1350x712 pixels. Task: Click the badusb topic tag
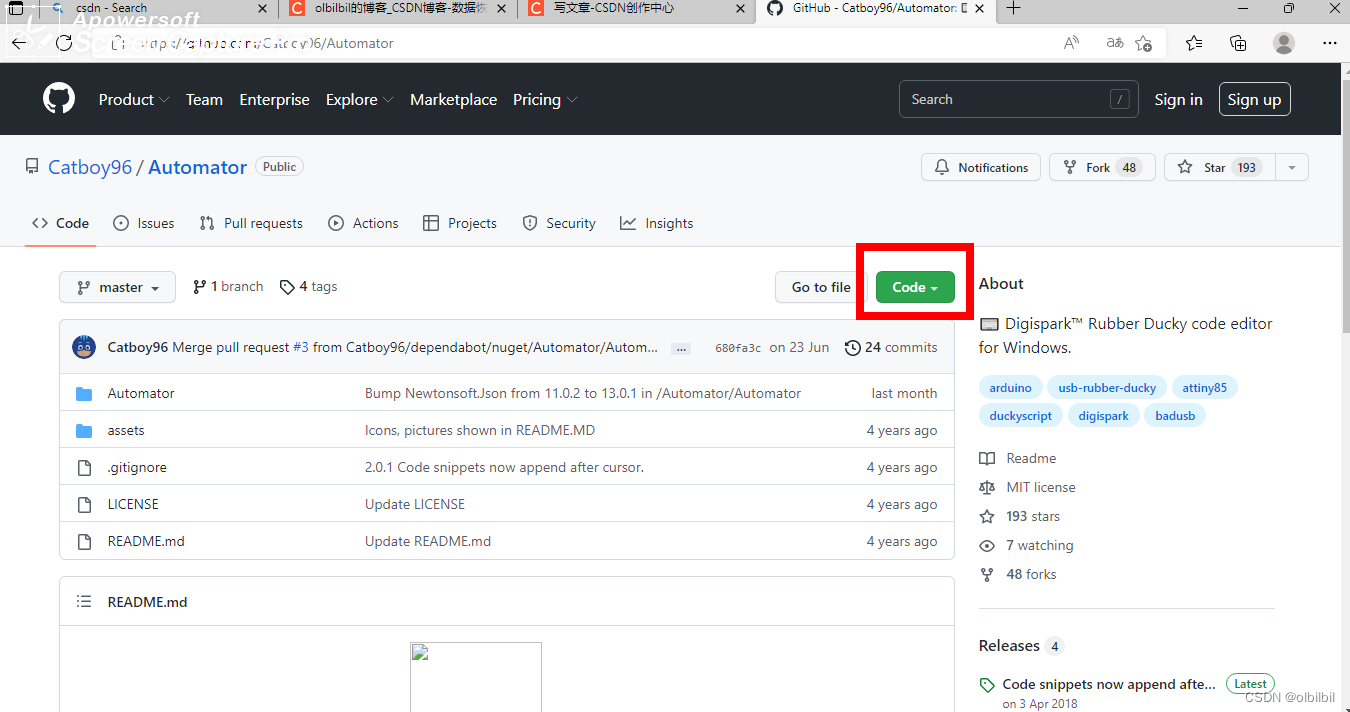pyautogui.click(x=1175, y=415)
